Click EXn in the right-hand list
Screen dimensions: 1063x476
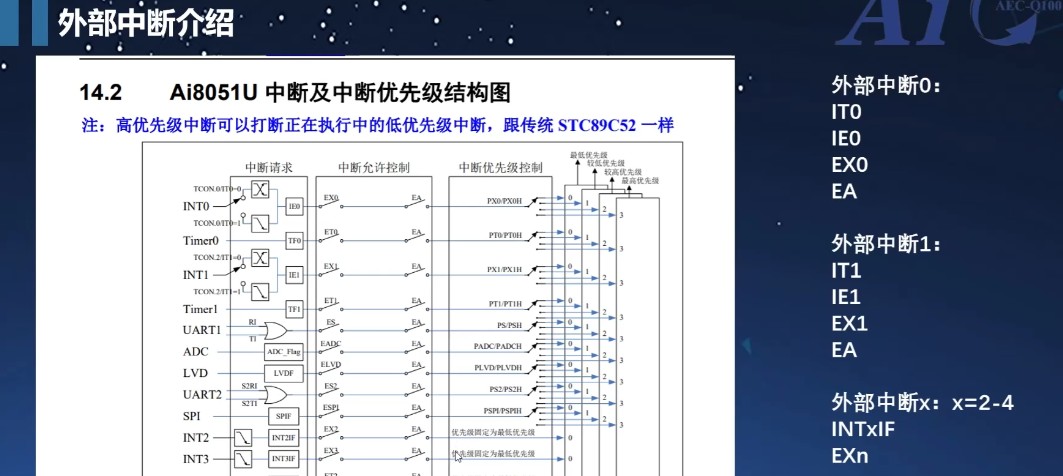(x=850, y=456)
